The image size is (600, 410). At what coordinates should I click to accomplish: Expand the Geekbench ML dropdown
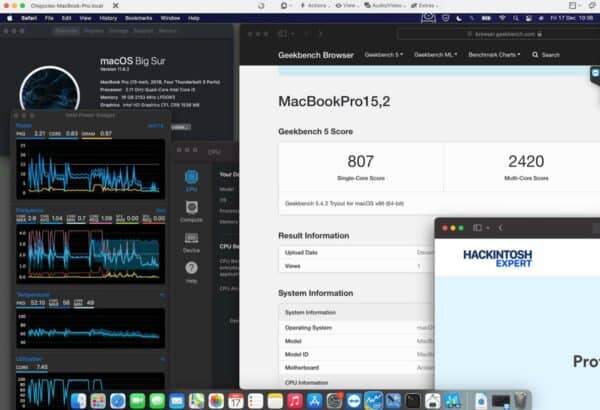pos(435,55)
